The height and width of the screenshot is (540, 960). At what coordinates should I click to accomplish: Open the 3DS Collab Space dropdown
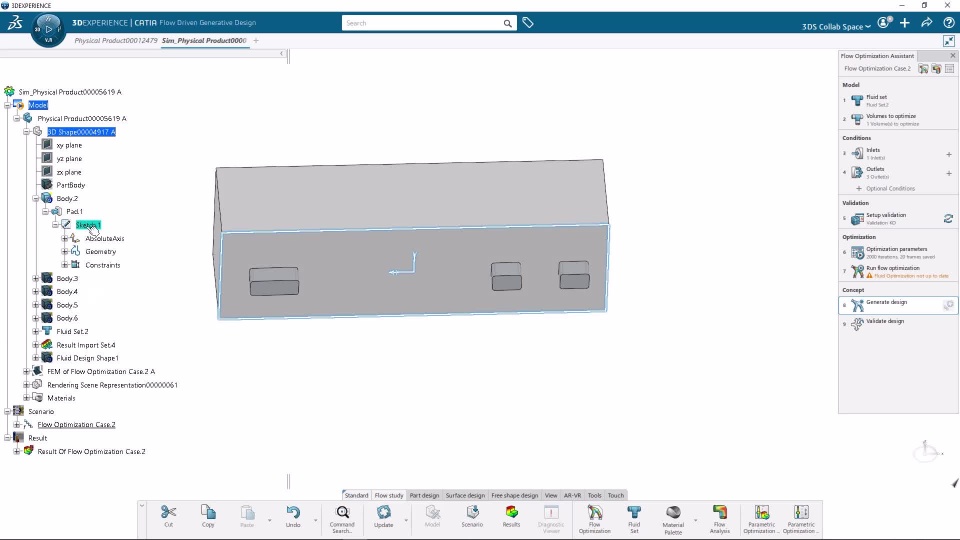pyautogui.click(x=836, y=26)
